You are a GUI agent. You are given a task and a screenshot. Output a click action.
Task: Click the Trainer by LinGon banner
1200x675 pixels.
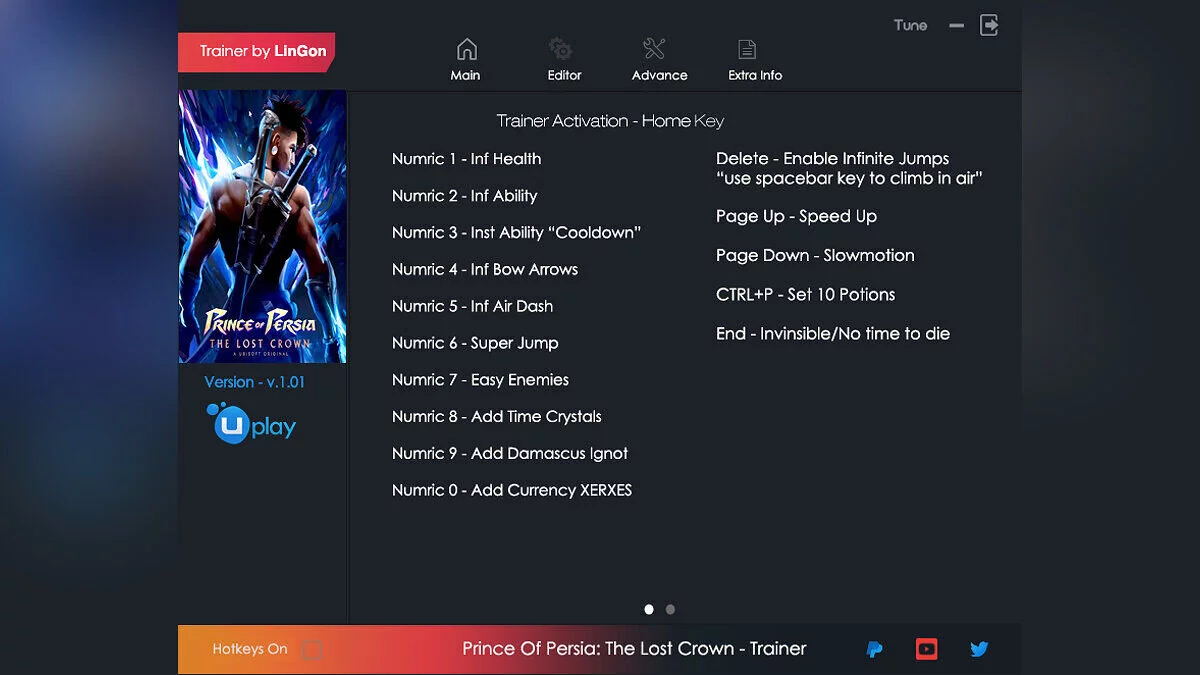click(256, 52)
